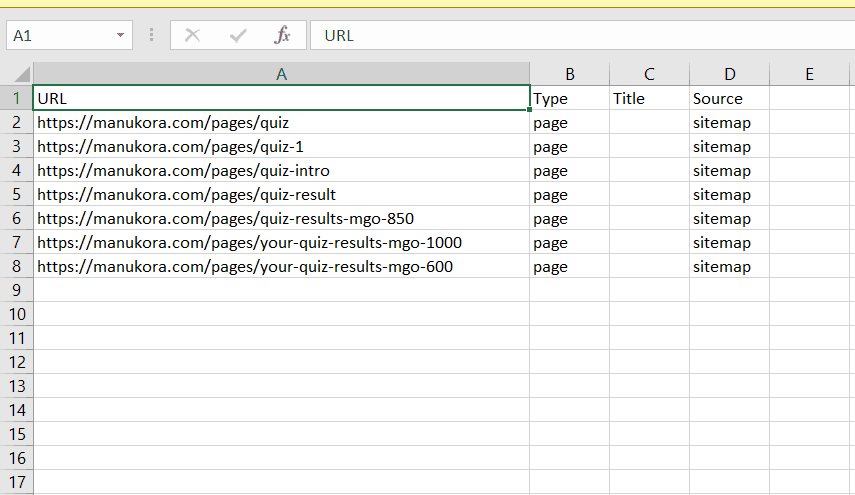
Task: Select cell with your-quiz-results-mgo-600 URL
Action: 281,266
